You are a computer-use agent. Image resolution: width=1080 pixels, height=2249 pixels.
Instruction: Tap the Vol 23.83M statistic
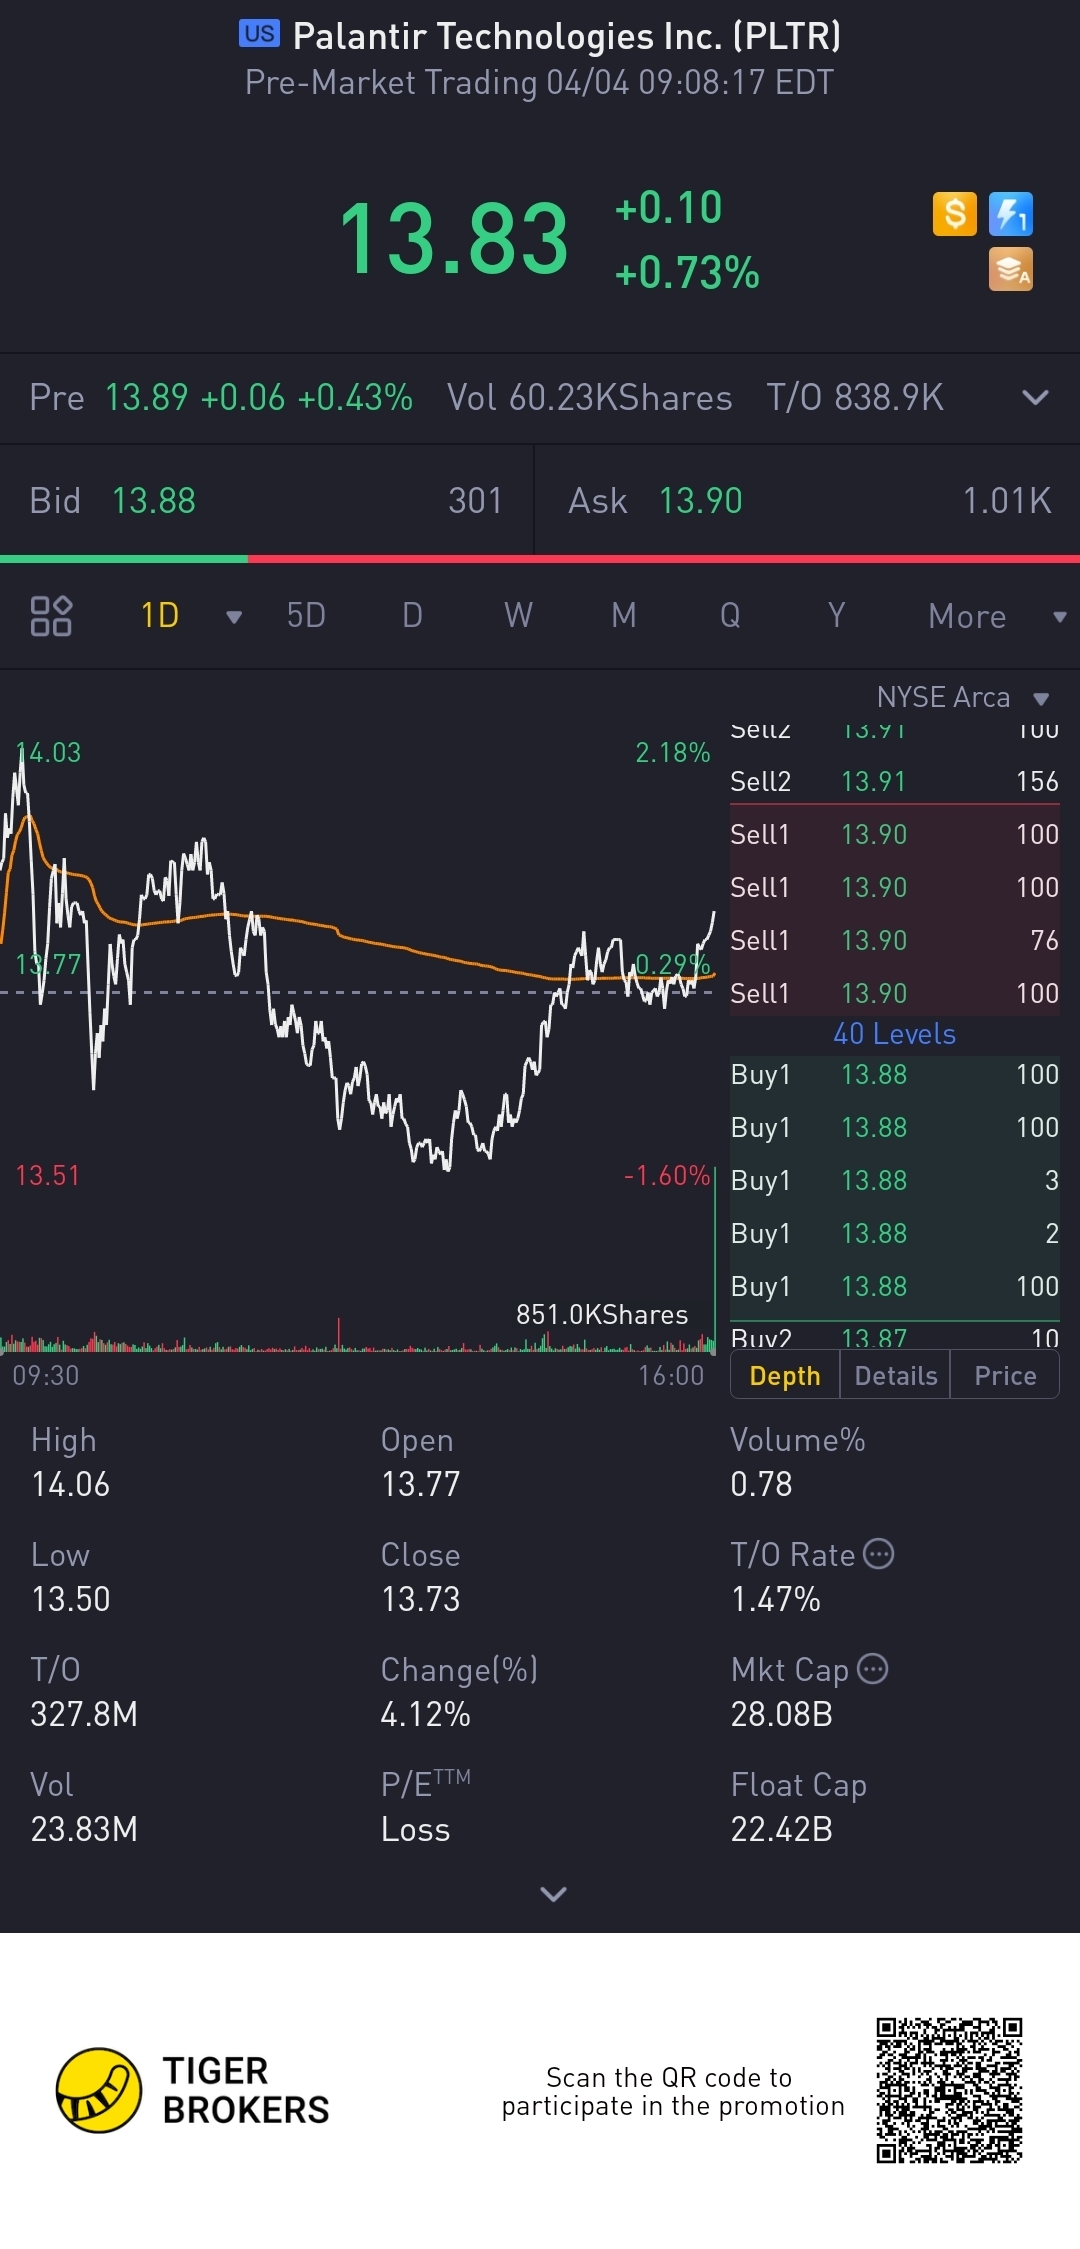pos(84,1807)
